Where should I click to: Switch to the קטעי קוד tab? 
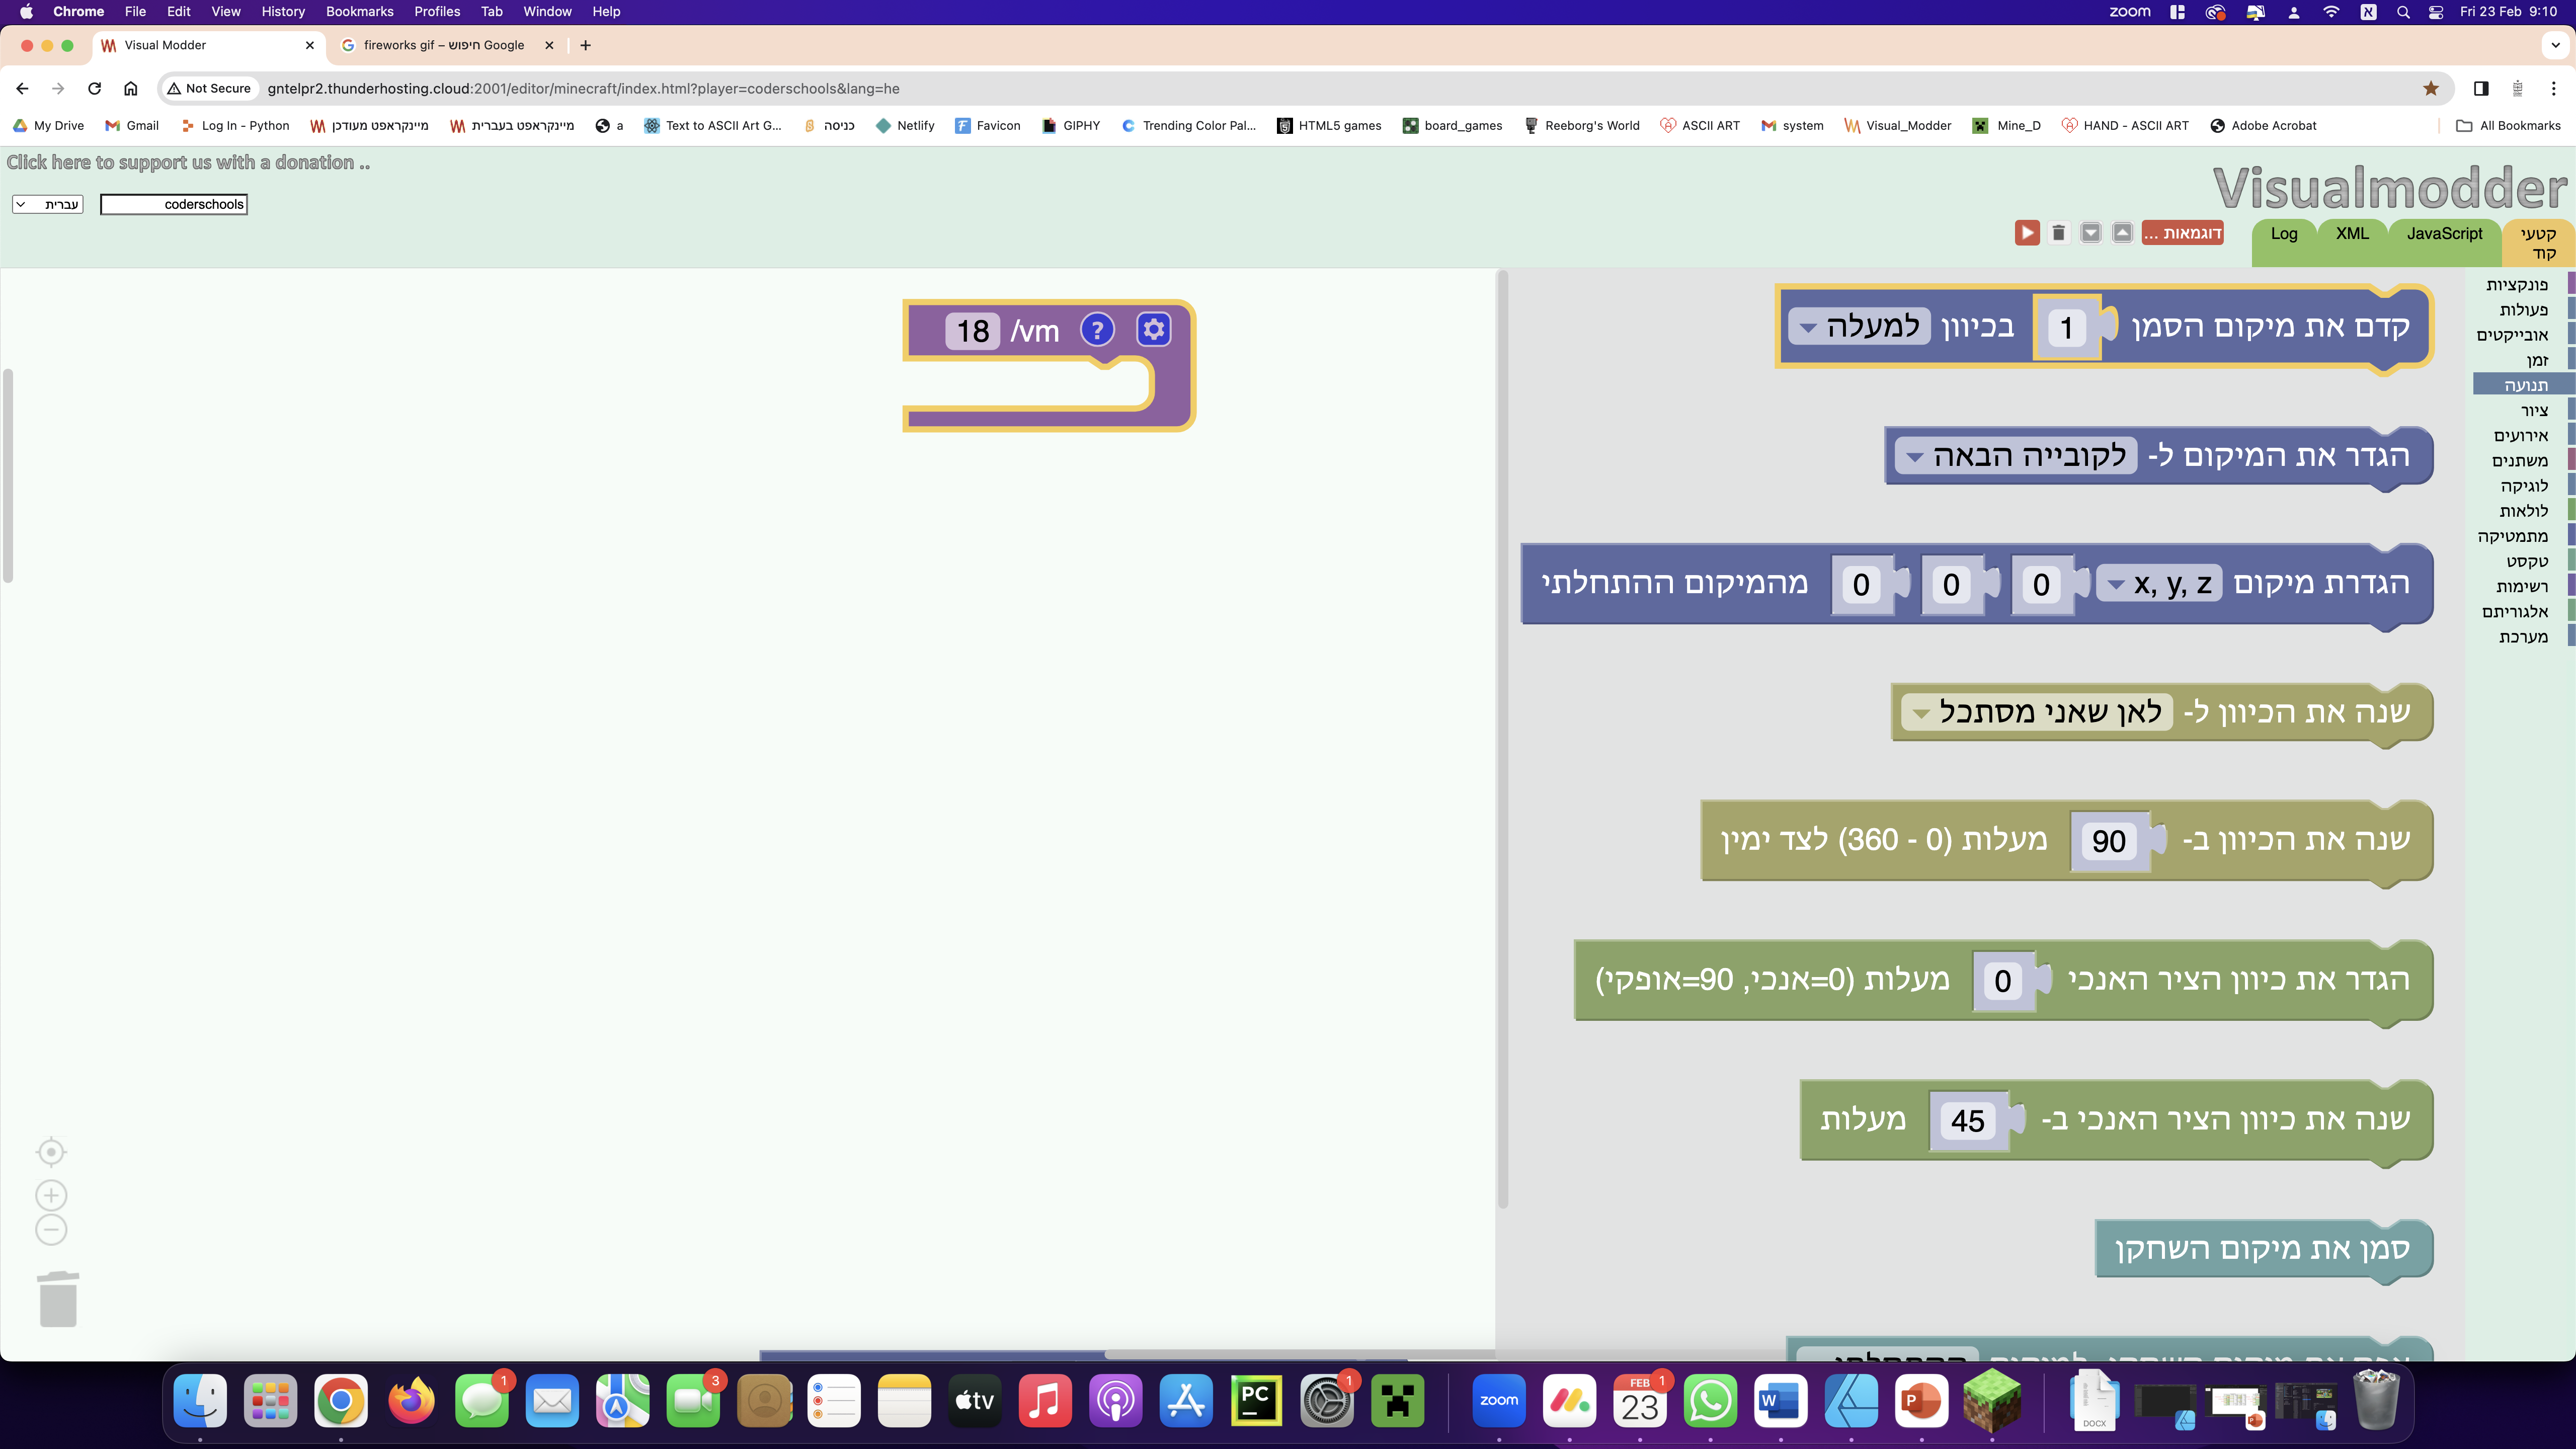[2538, 243]
